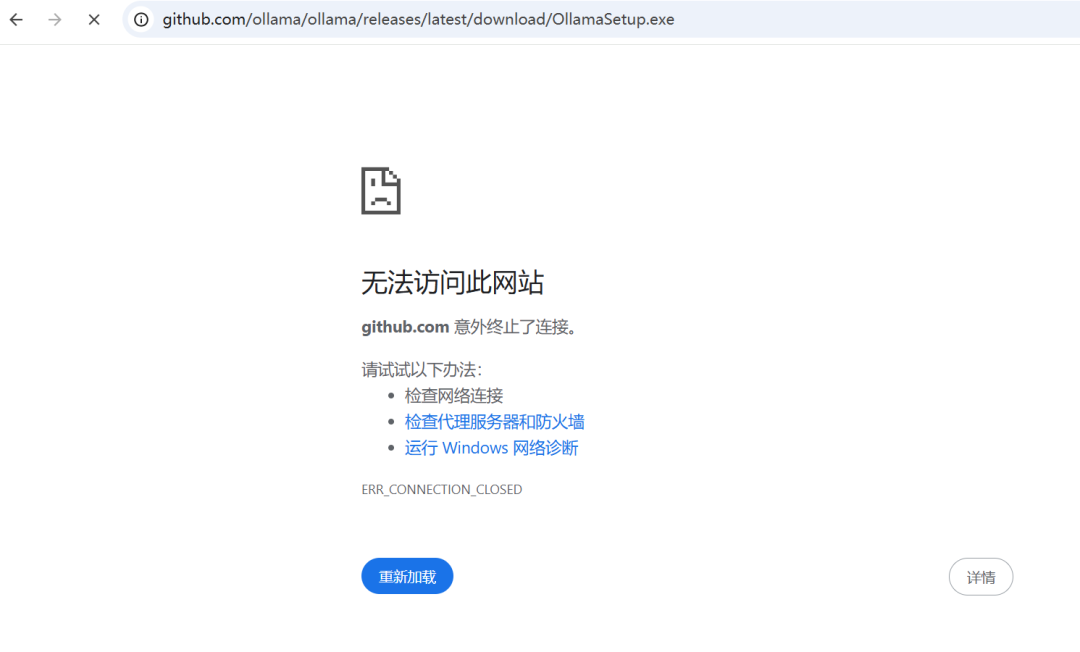This screenshot has width=1080, height=652.
Task: Reload page with the 重新加载 button
Action: click(407, 576)
